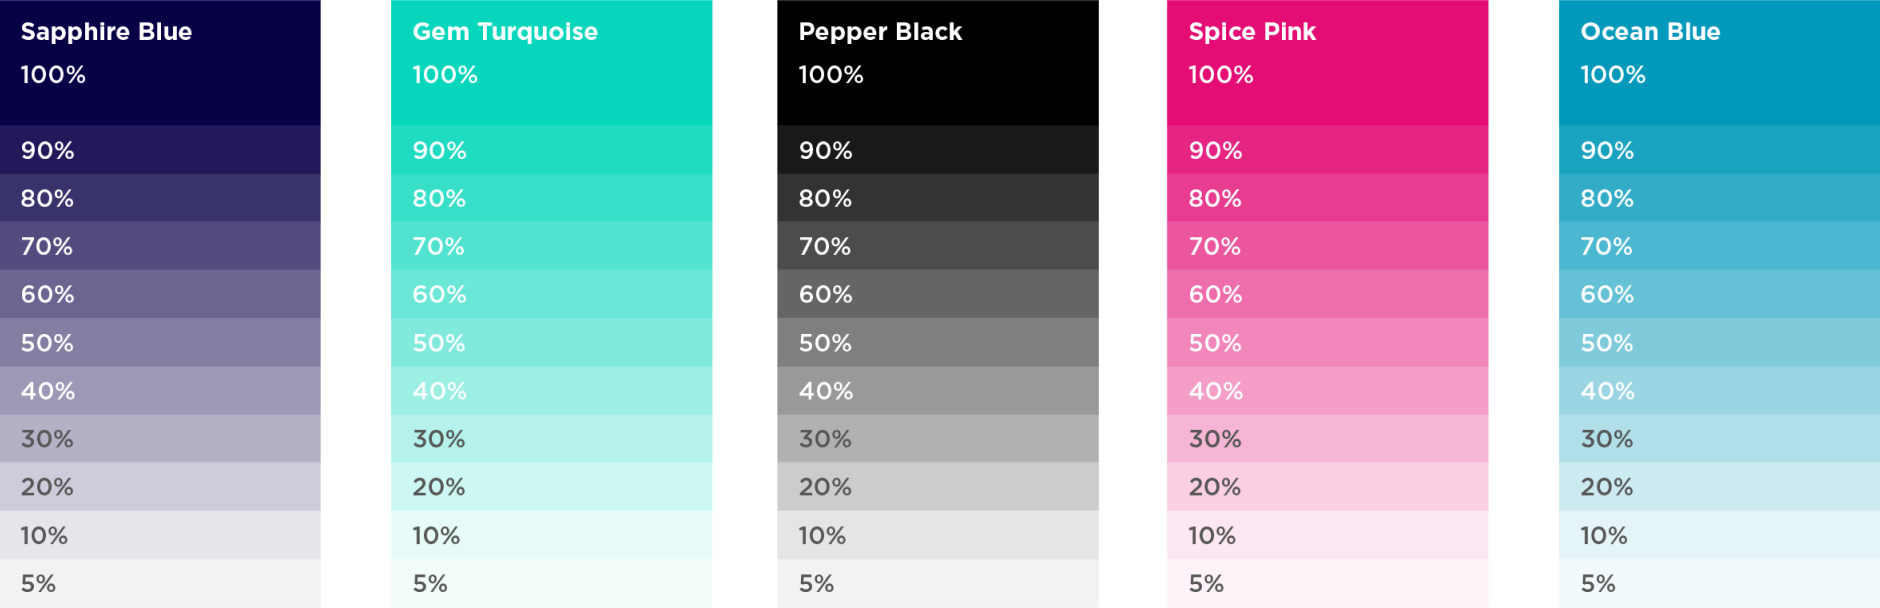This screenshot has height=608, width=1880.
Task: Click the Spice Pink 40% tint label
Action: pos(1216,391)
